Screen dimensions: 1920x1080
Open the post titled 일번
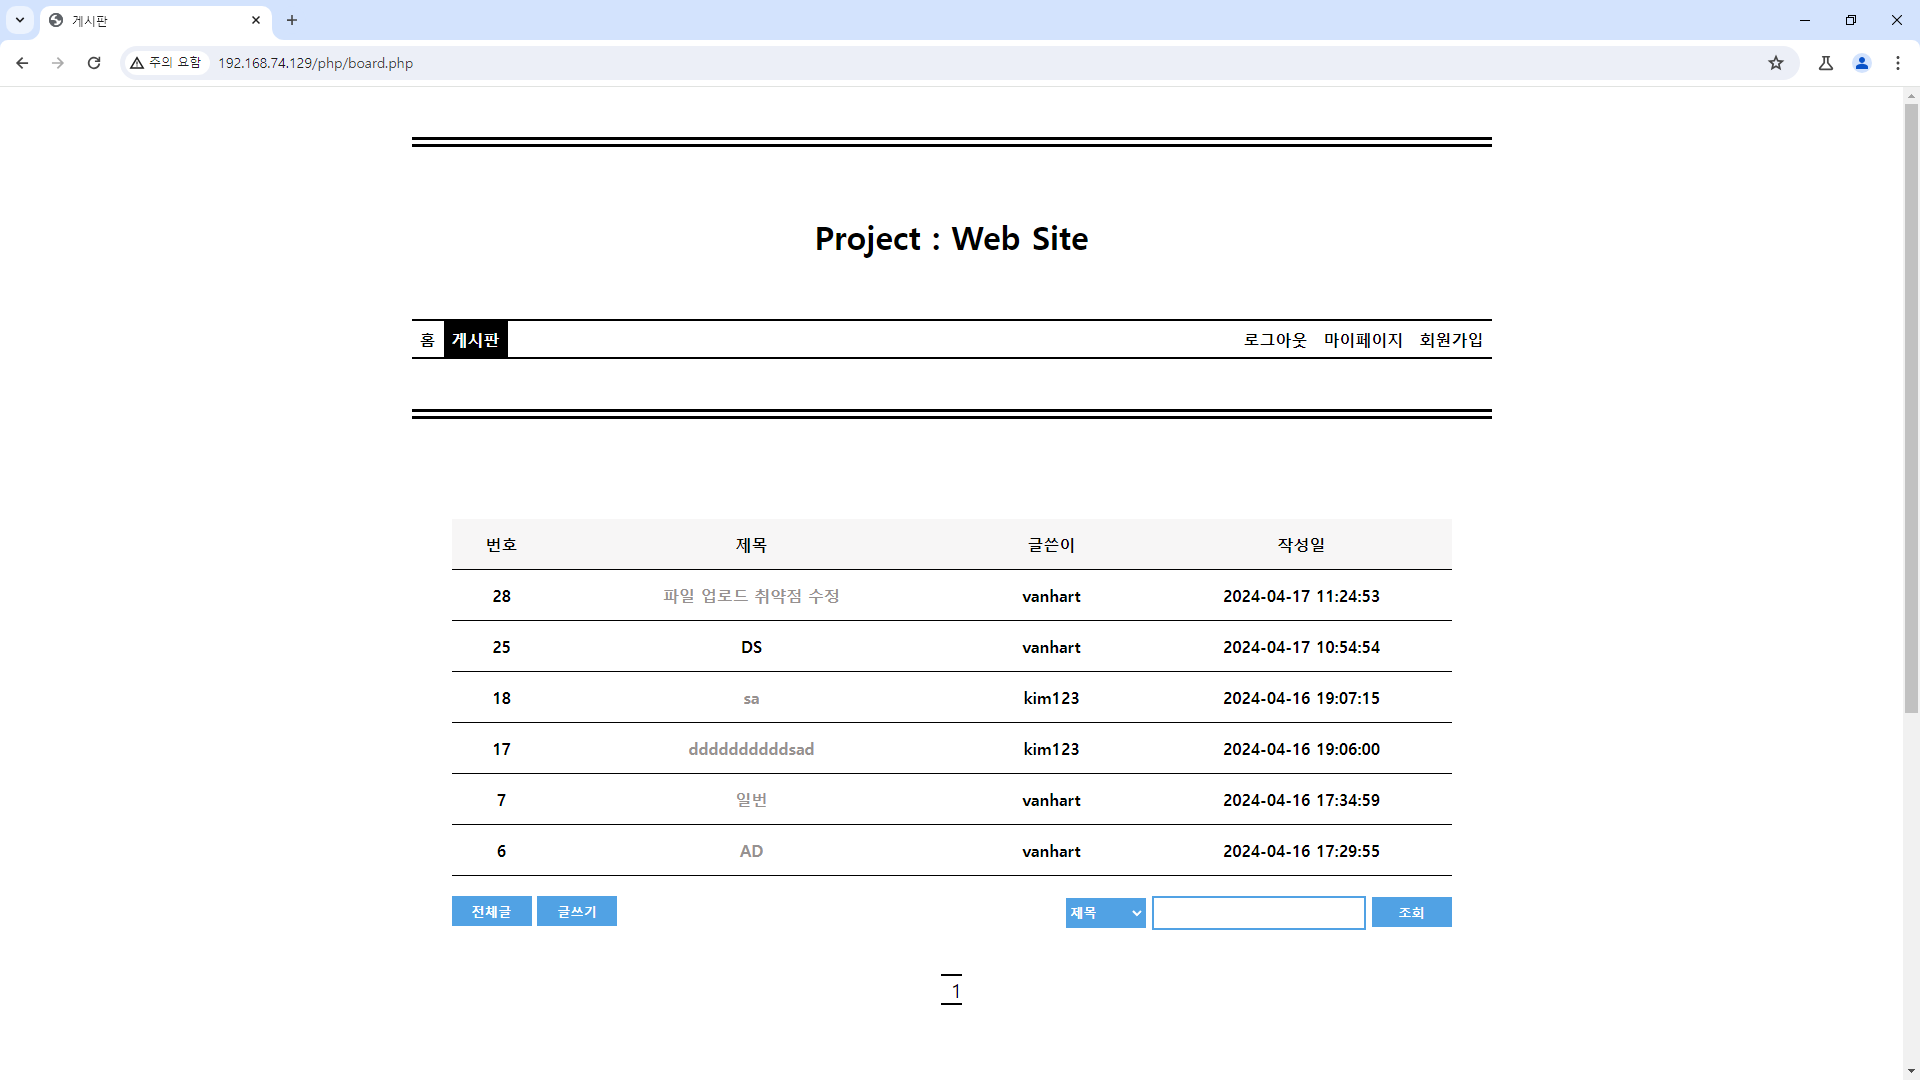pos(751,800)
